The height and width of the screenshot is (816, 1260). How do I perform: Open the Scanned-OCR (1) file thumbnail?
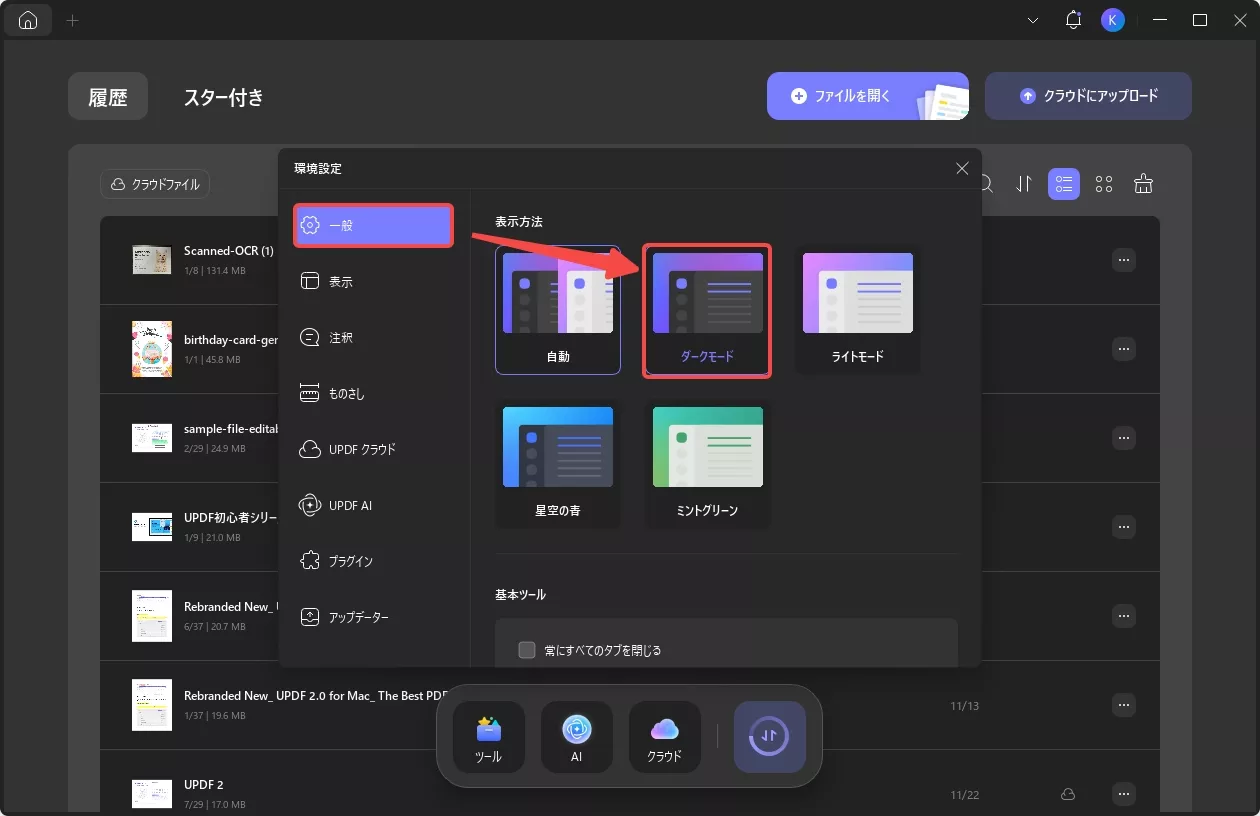(x=152, y=260)
